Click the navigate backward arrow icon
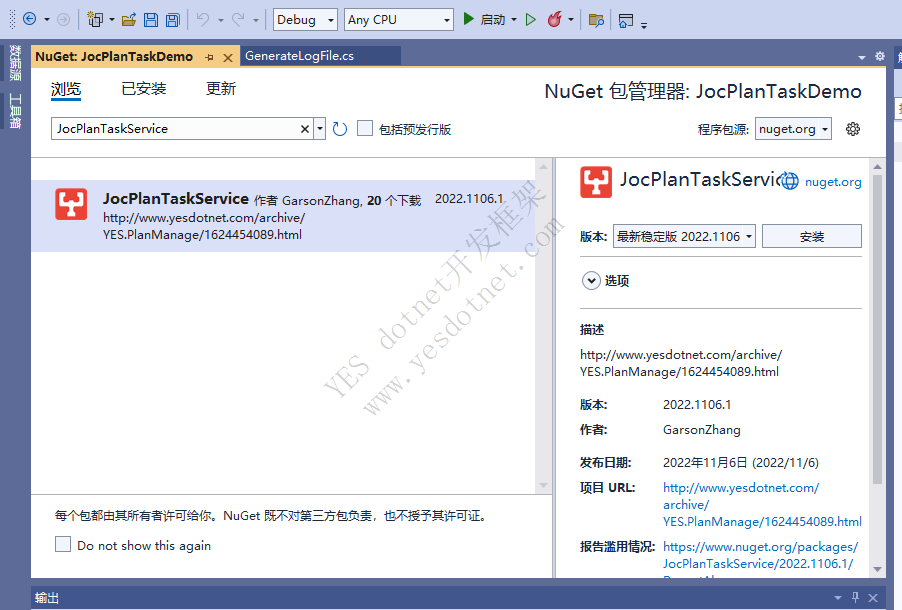Screen dimensions: 902x610 tap(29, 20)
